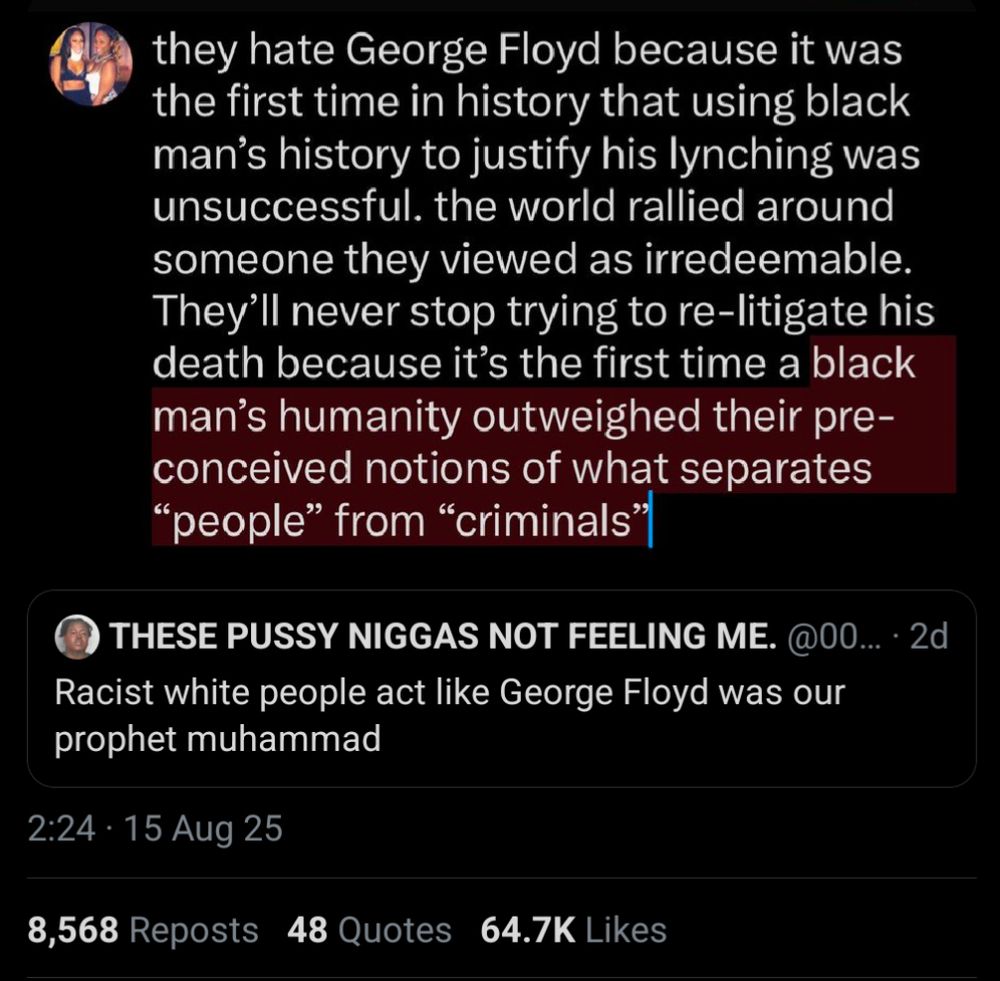Tap the quoted tweet author's avatar
This screenshot has height=981, width=1000.
click(x=78, y=636)
